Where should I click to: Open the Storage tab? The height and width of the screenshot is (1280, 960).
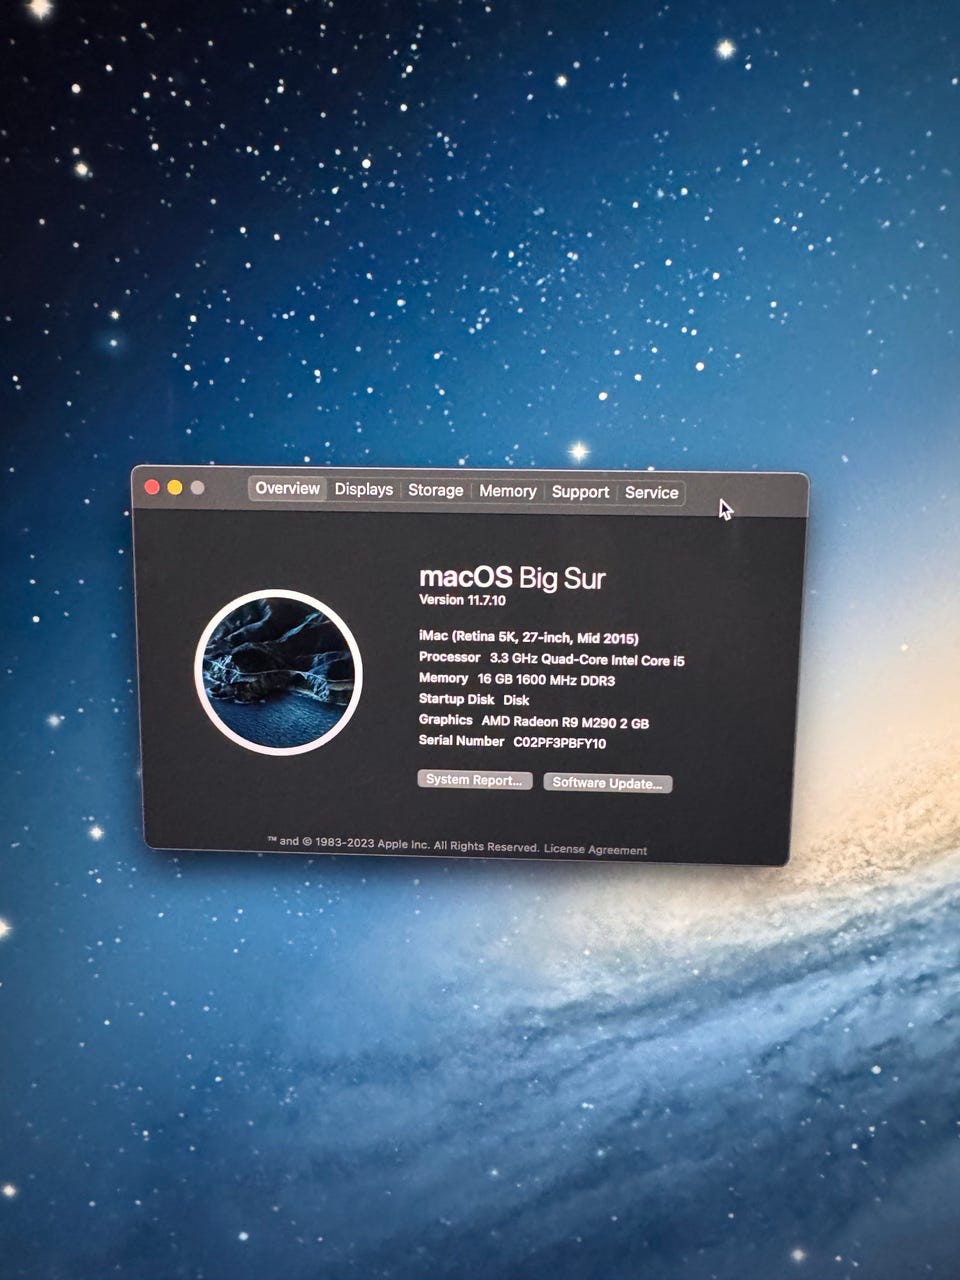tap(435, 490)
